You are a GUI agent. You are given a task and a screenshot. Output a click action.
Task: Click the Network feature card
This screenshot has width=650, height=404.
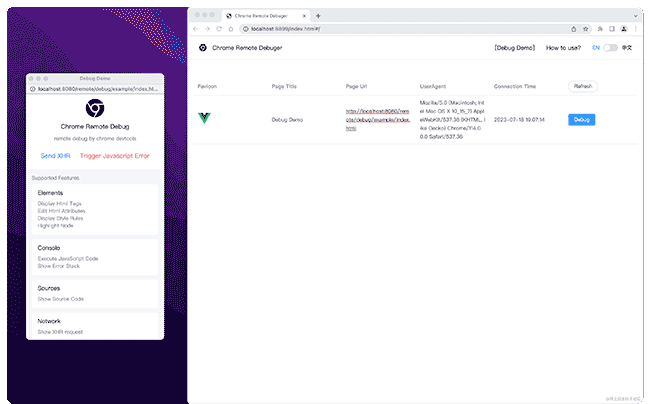[95, 326]
